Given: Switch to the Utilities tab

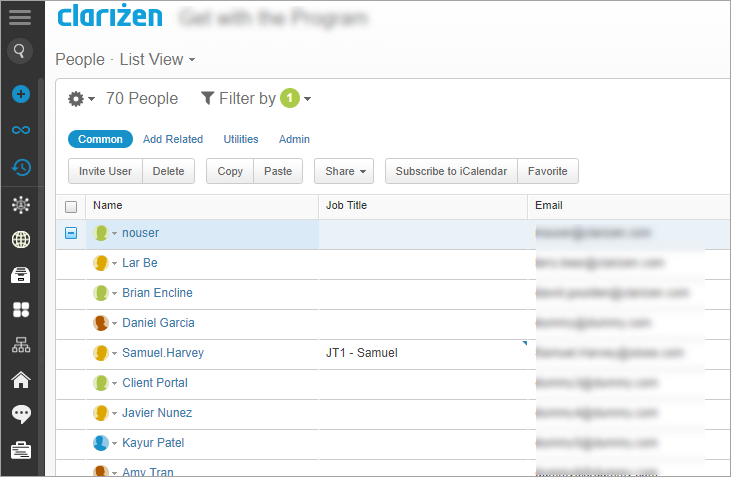Looking at the screenshot, I should pyautogui.click(x=241, y=139).
